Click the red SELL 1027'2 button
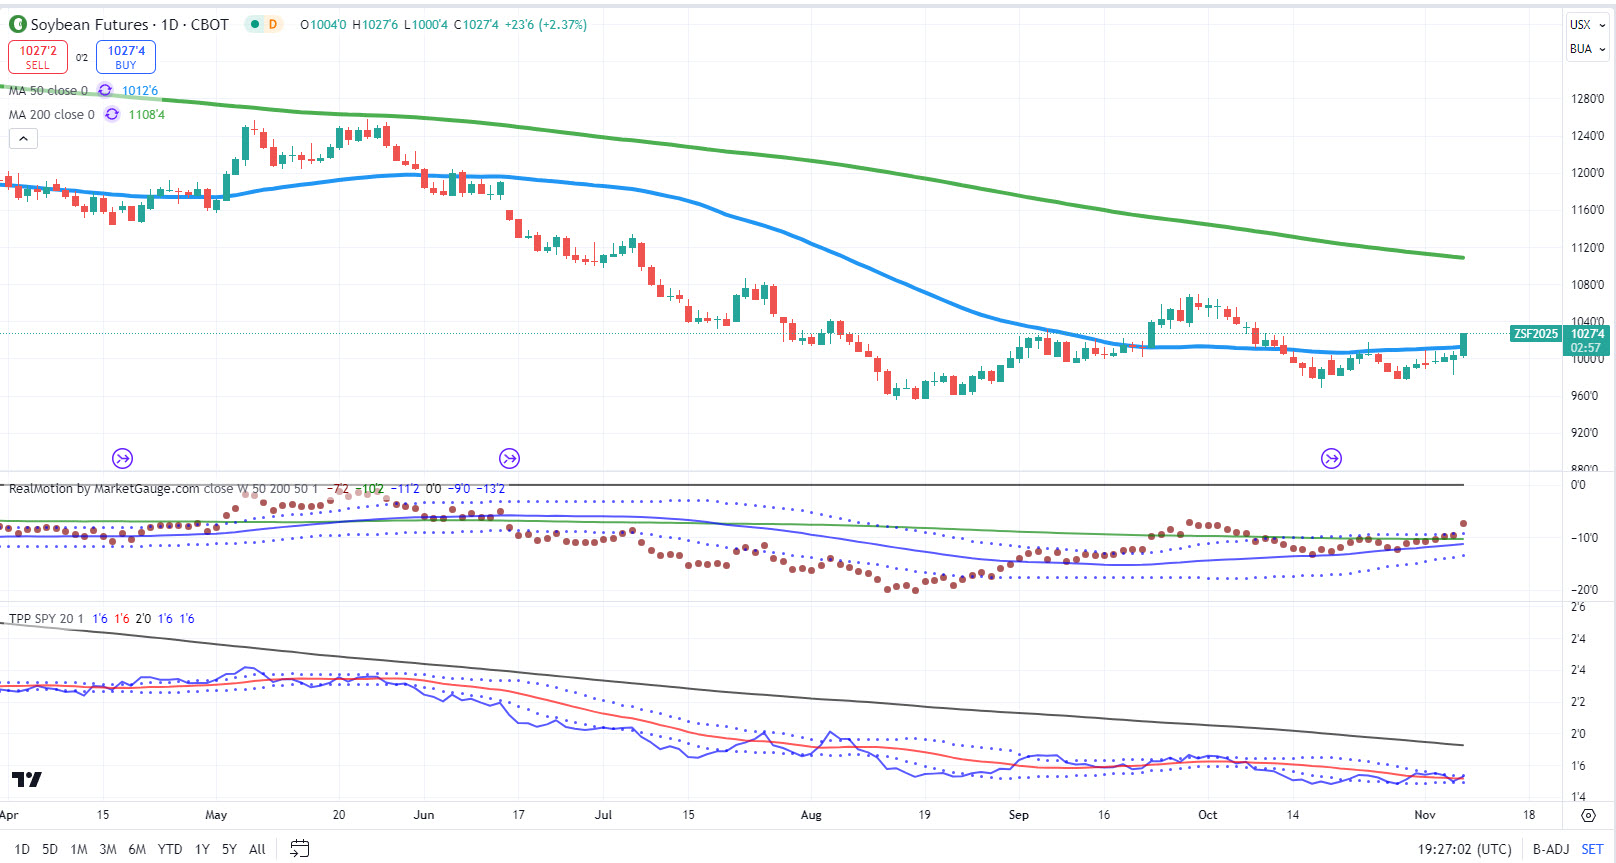The width and height of the screenshot is (1616, 863). (38, 57)
